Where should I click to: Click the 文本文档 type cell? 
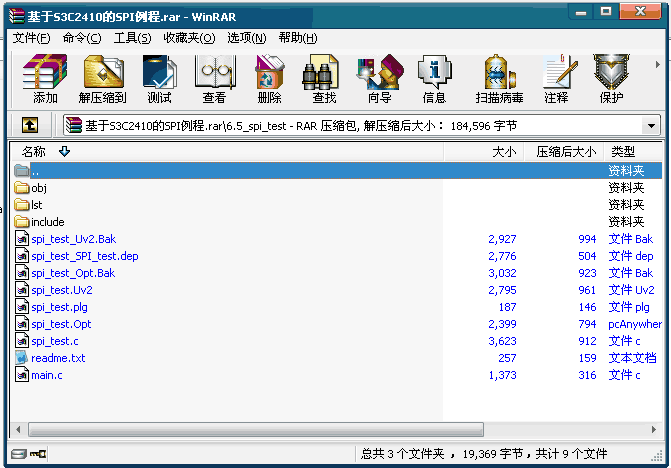[632, 358]
